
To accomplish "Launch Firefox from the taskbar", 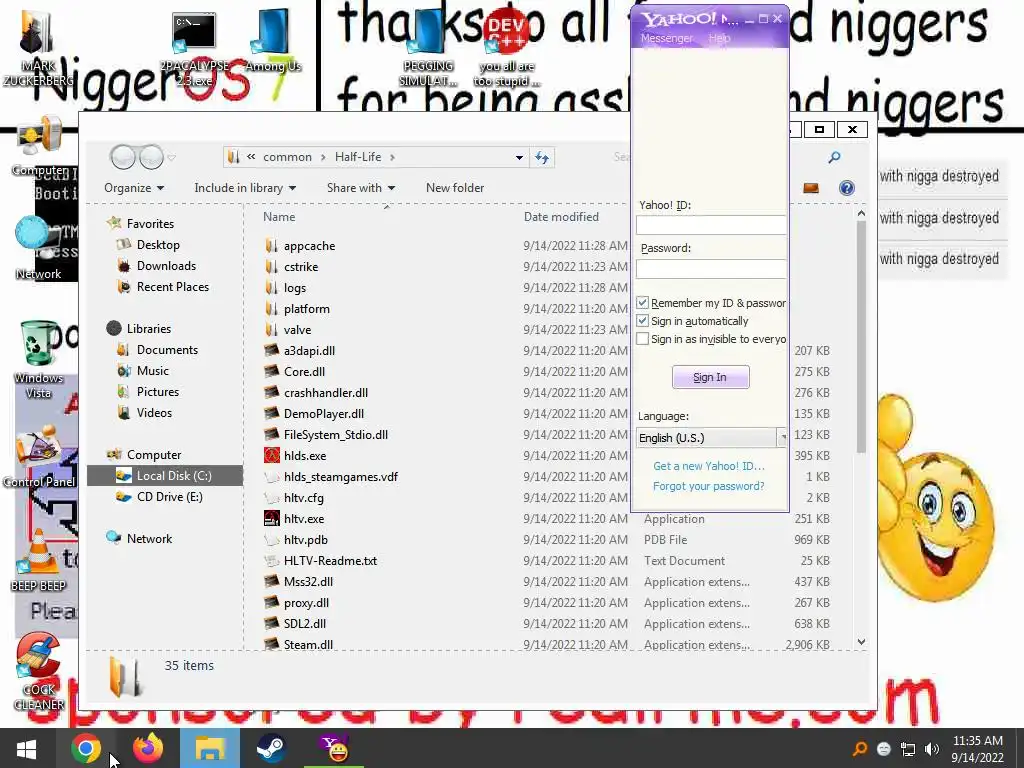I will point(148,748).
